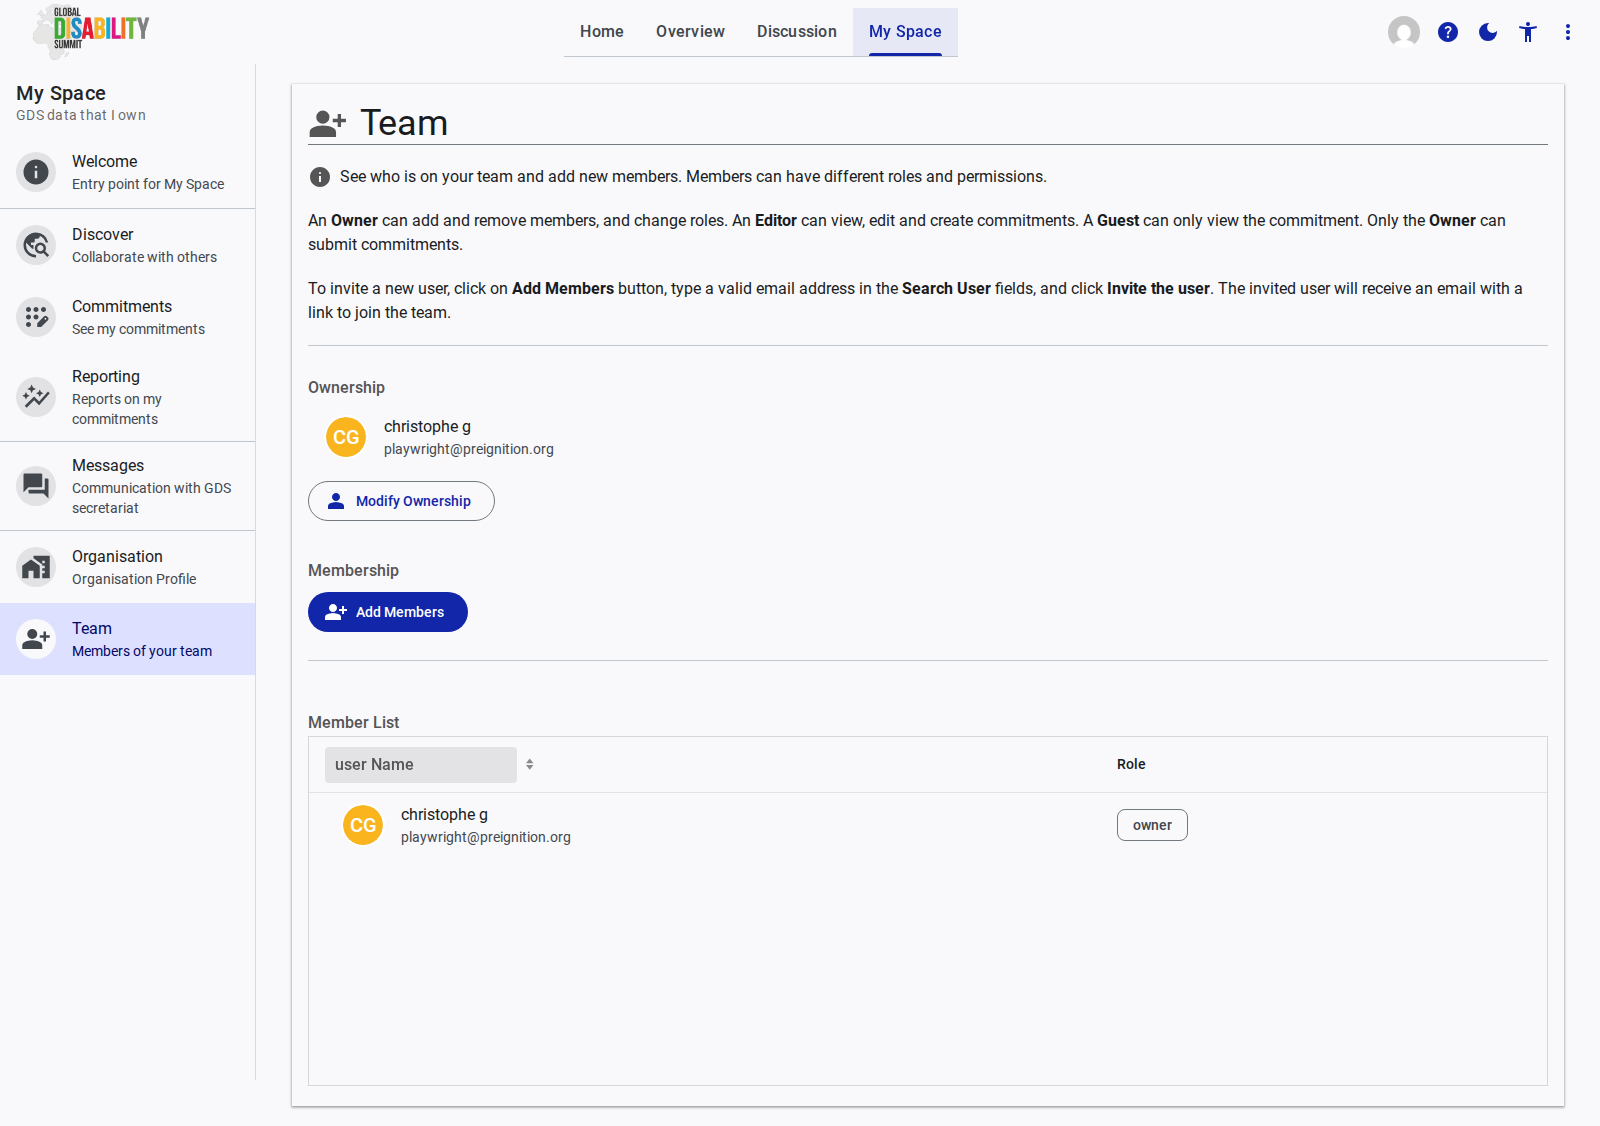Image resolution: width=1600 pixels, height=1126 pixels.
Task: Click the Add Members button
Action: [388, 612]
